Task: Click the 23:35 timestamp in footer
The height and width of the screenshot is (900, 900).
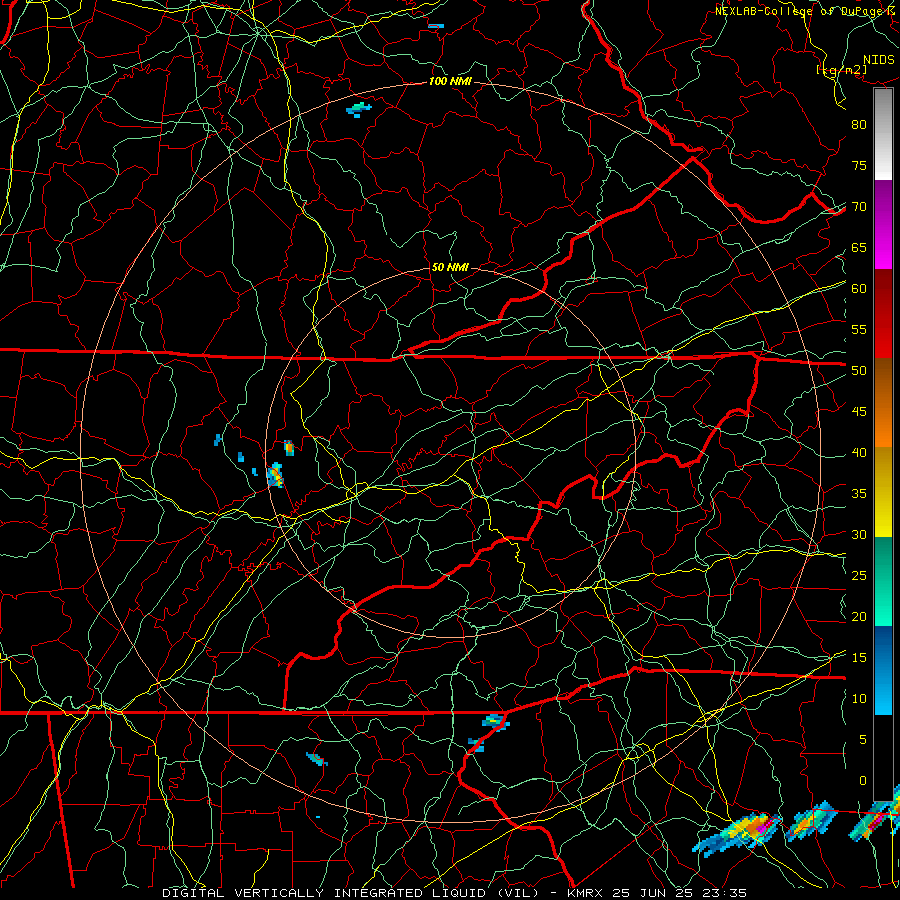Action: coord(725,893)
